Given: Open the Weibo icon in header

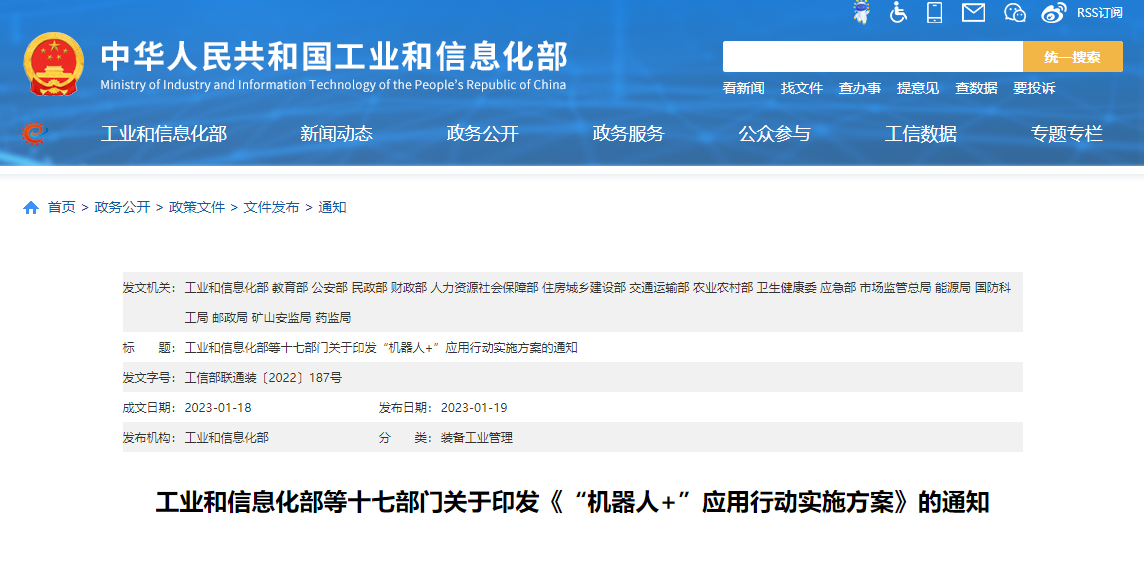Looking at the screenshot, I should [1053, 12].
